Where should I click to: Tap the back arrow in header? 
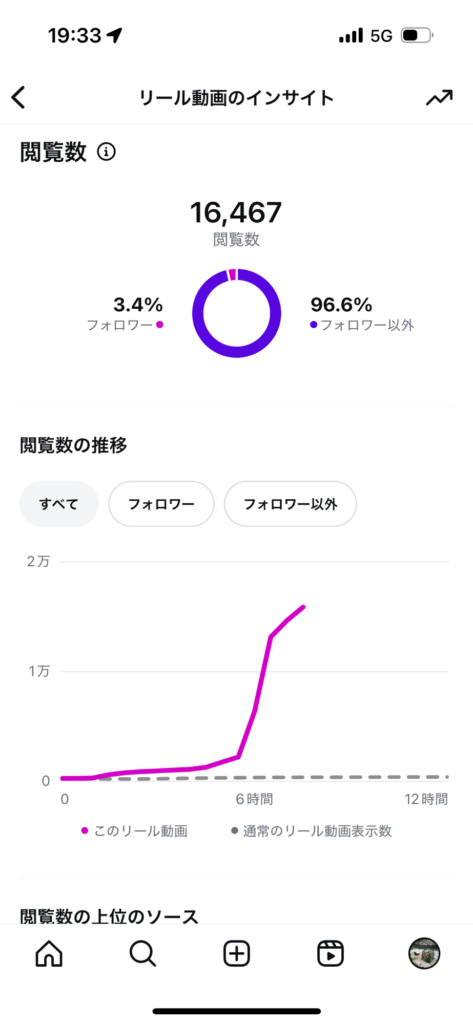(18, 98)
